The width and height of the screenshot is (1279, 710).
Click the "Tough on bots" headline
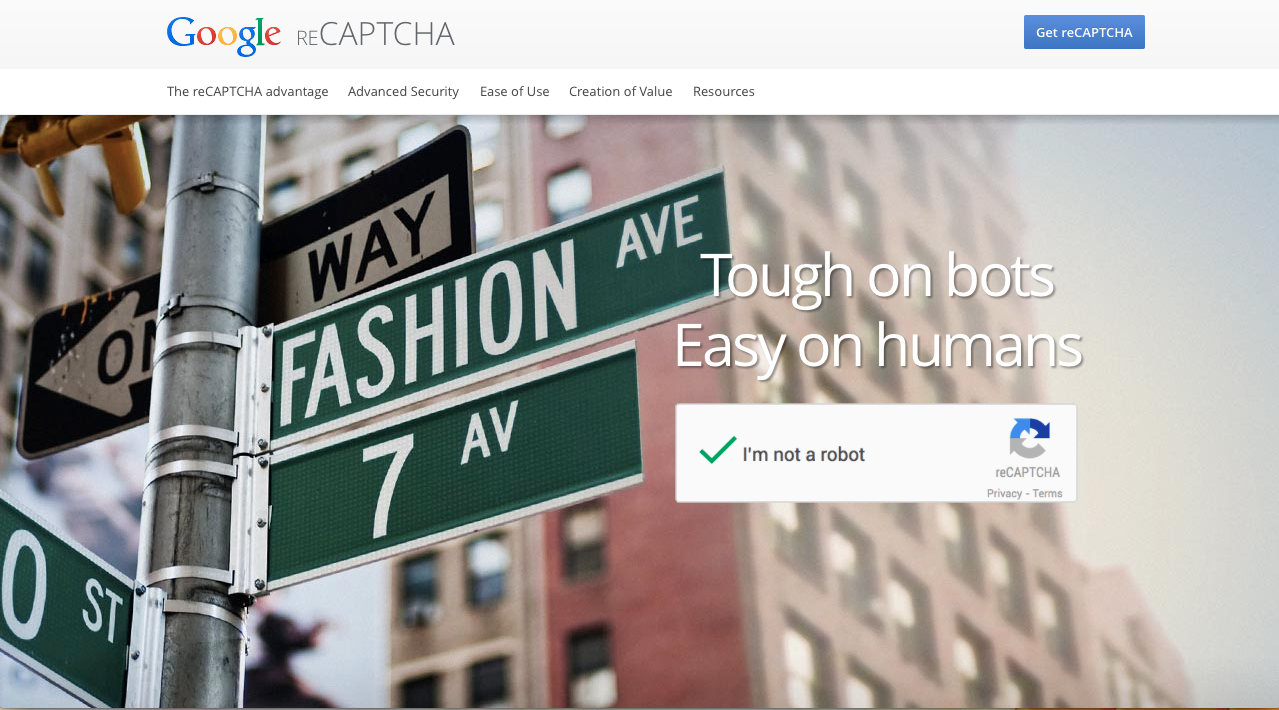(877, 275)
